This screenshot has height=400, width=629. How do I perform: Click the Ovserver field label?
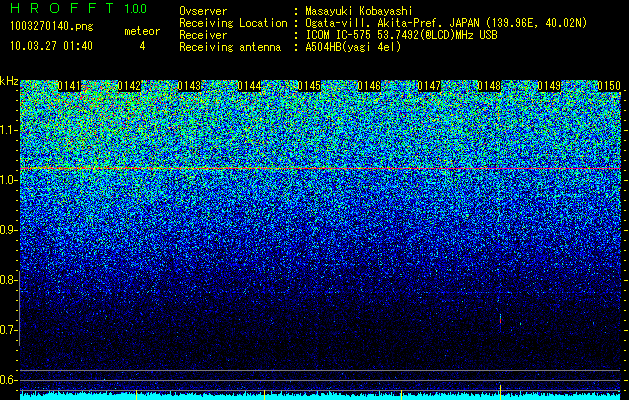[x=203, y=11]
